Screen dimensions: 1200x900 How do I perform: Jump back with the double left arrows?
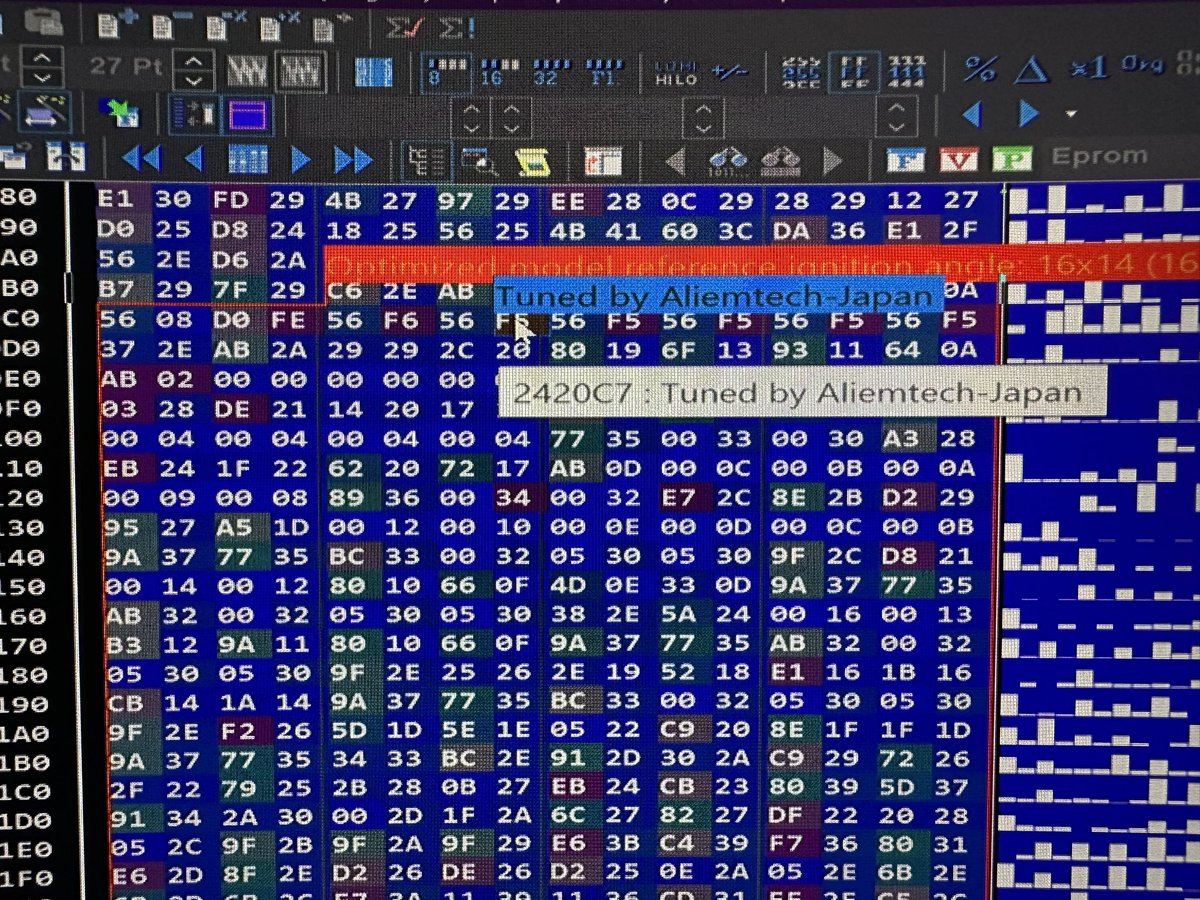[x=141, y=158]
